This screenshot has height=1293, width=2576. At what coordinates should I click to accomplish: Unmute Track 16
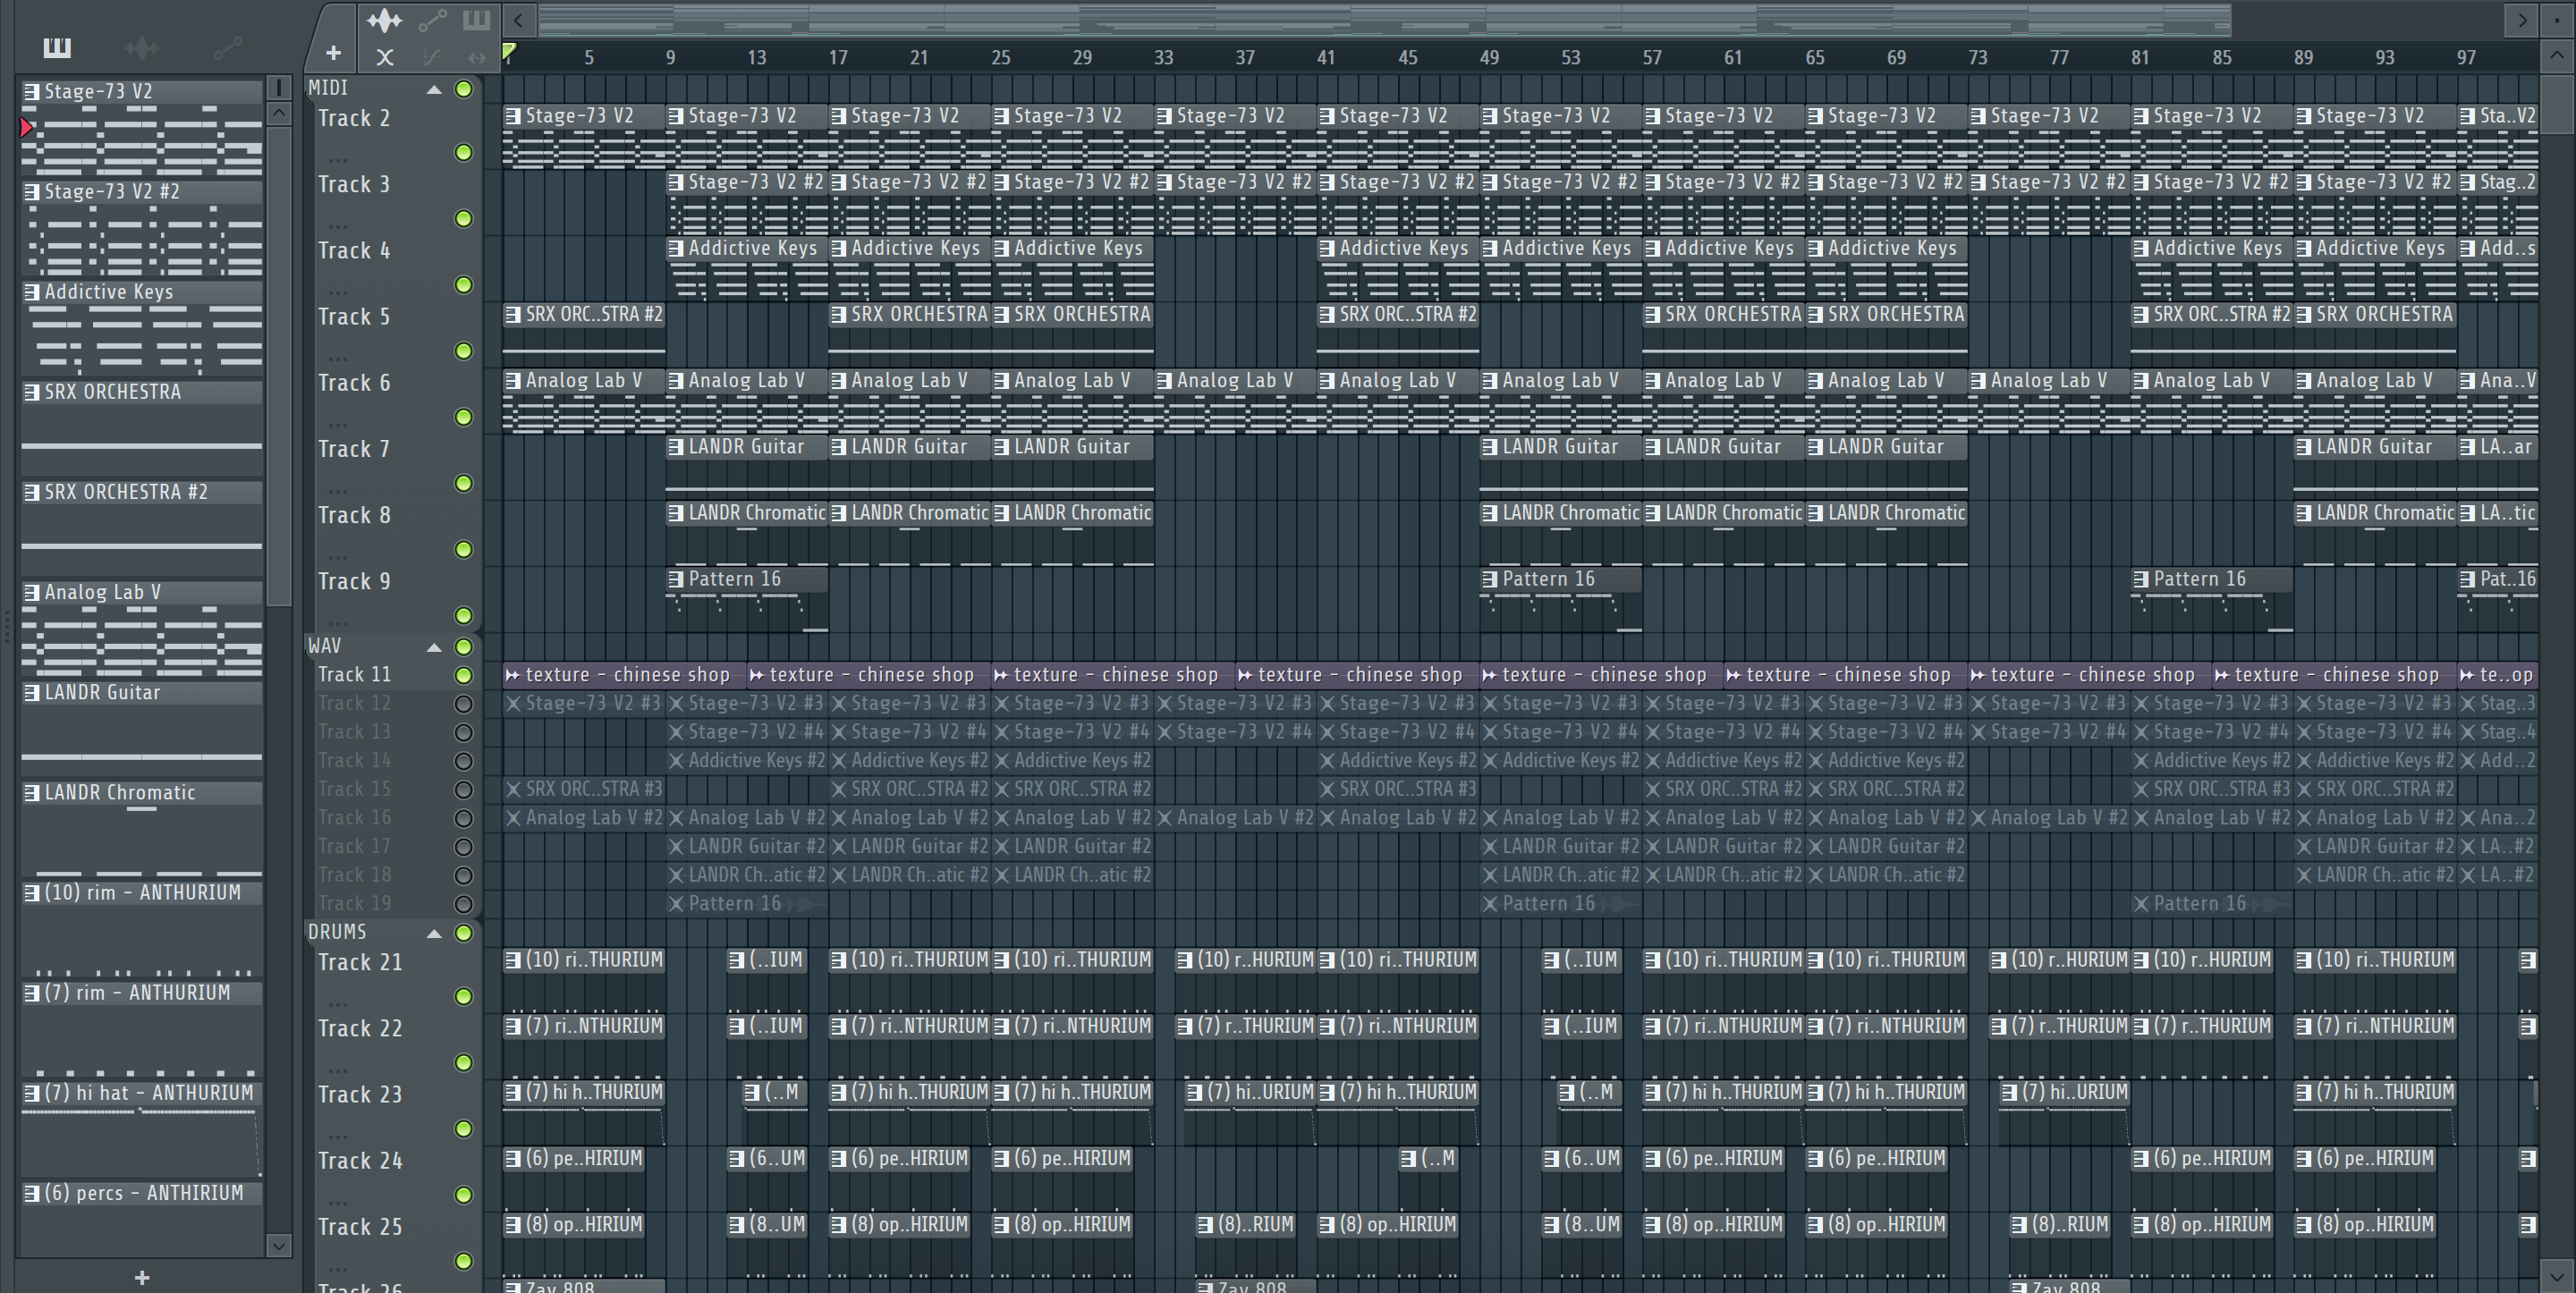point(463,818)
